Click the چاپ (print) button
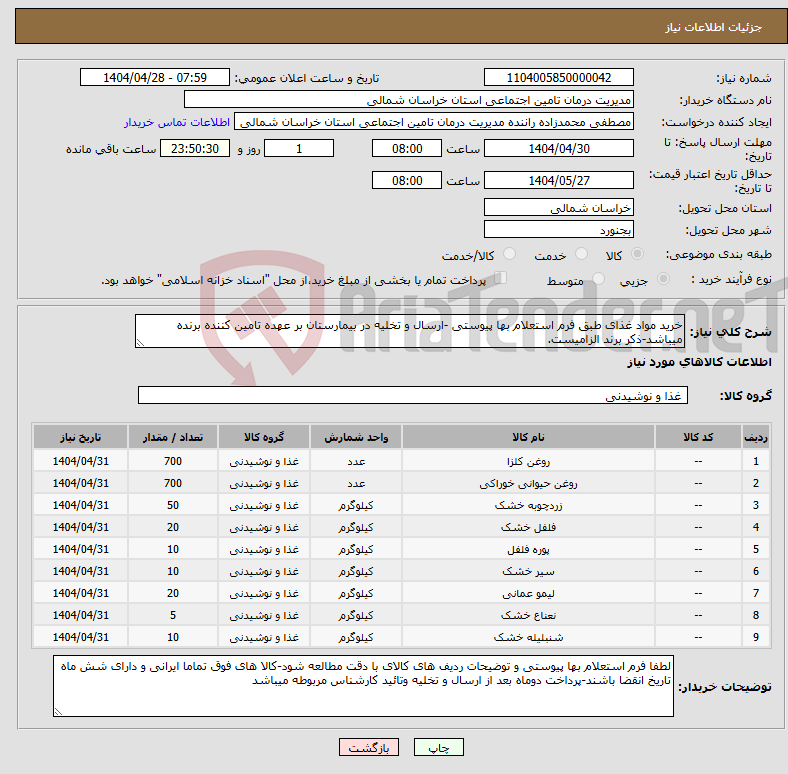788x774 pixels. [x=438, y=747]
